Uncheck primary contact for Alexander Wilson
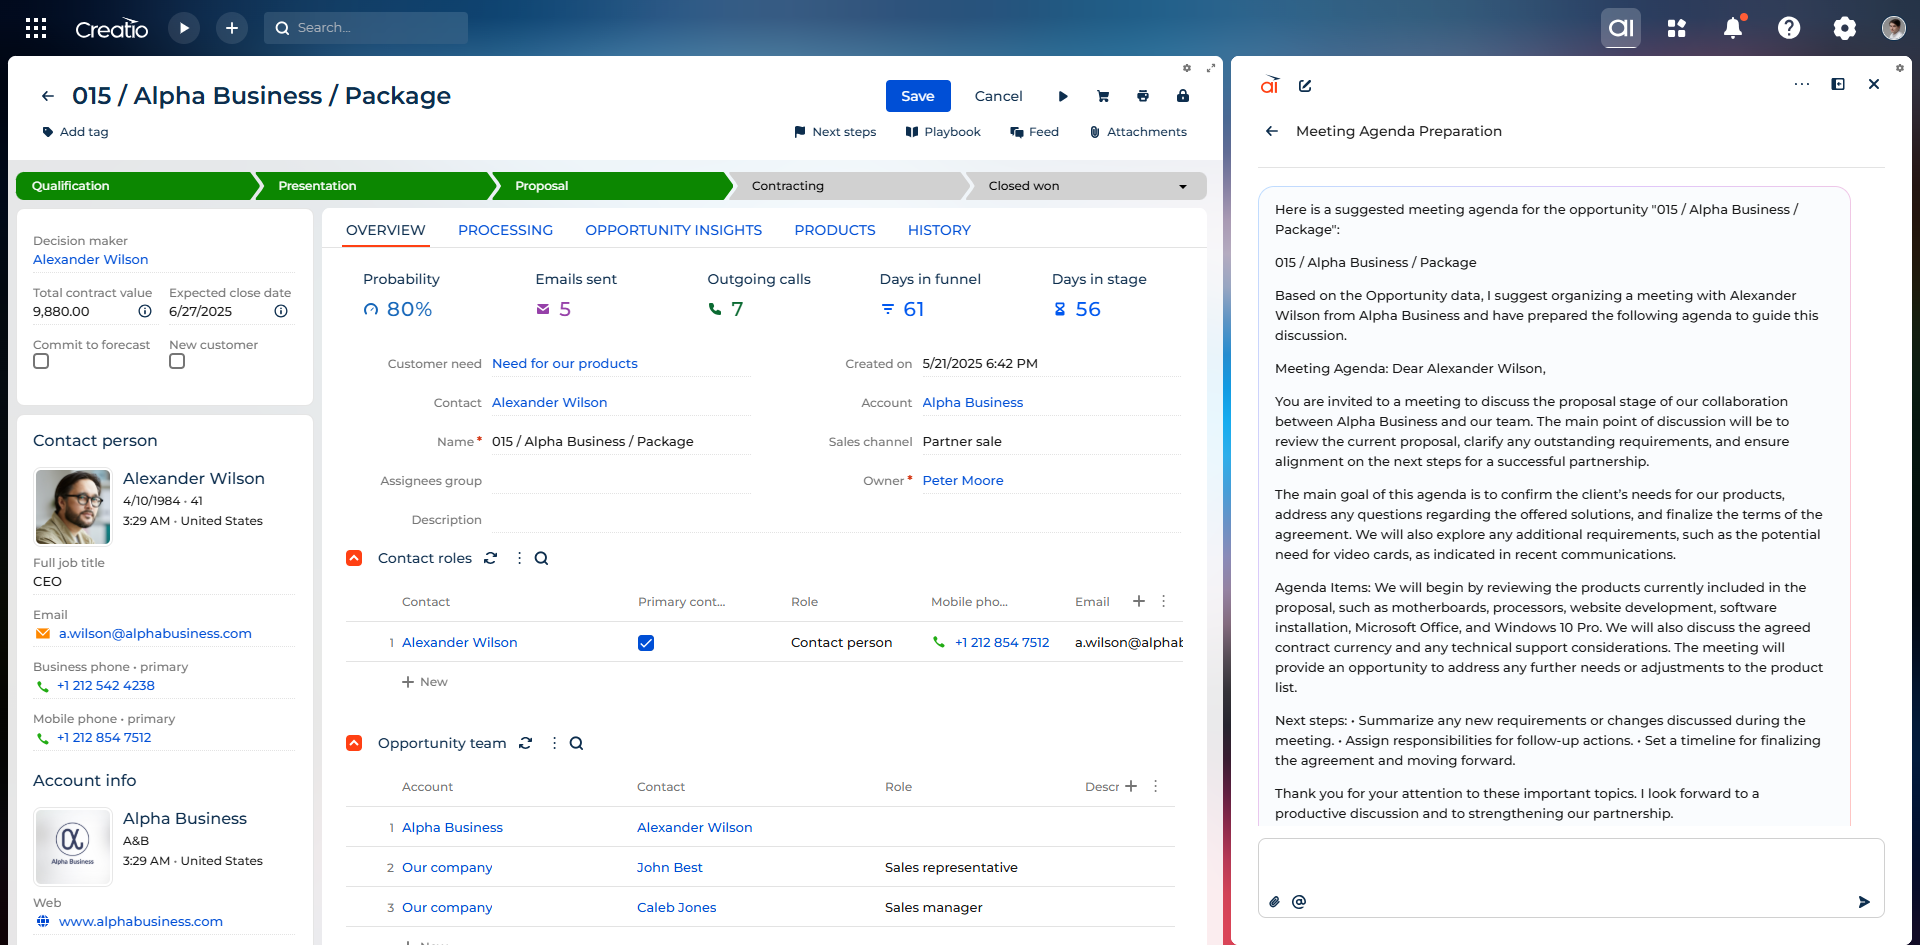 pos(646,643)
